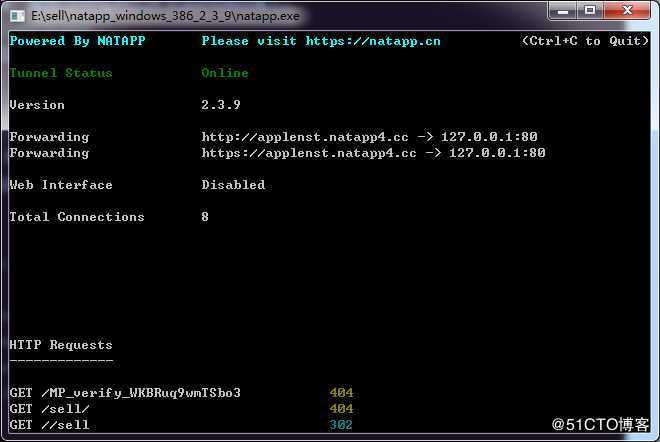Click version value '2.3.9'
The image size is (660, 442).
221,105
